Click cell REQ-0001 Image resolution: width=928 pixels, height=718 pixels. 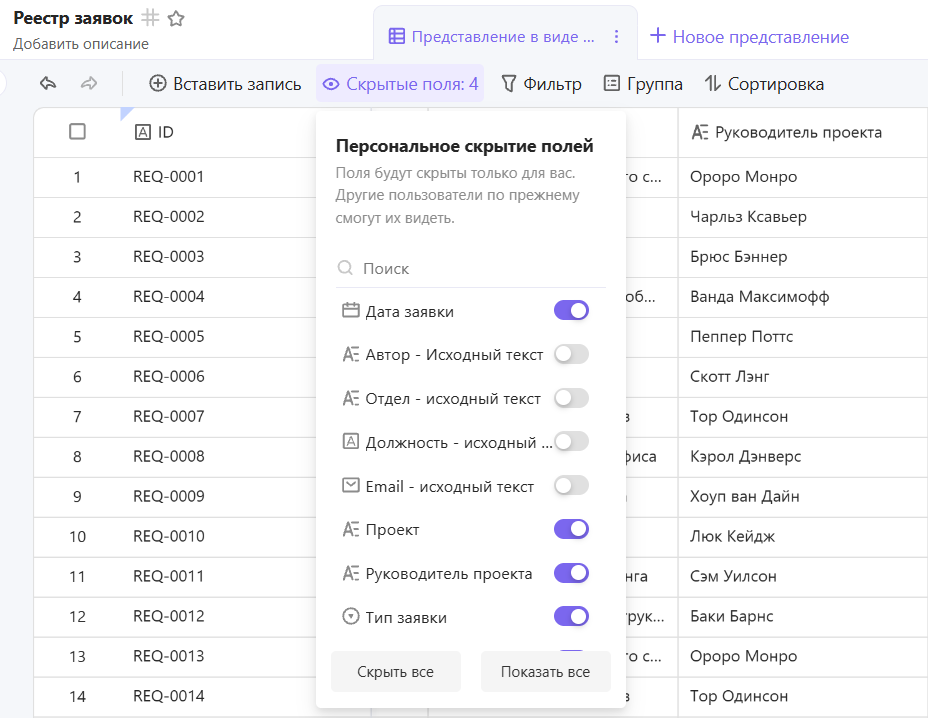[169, 176]
